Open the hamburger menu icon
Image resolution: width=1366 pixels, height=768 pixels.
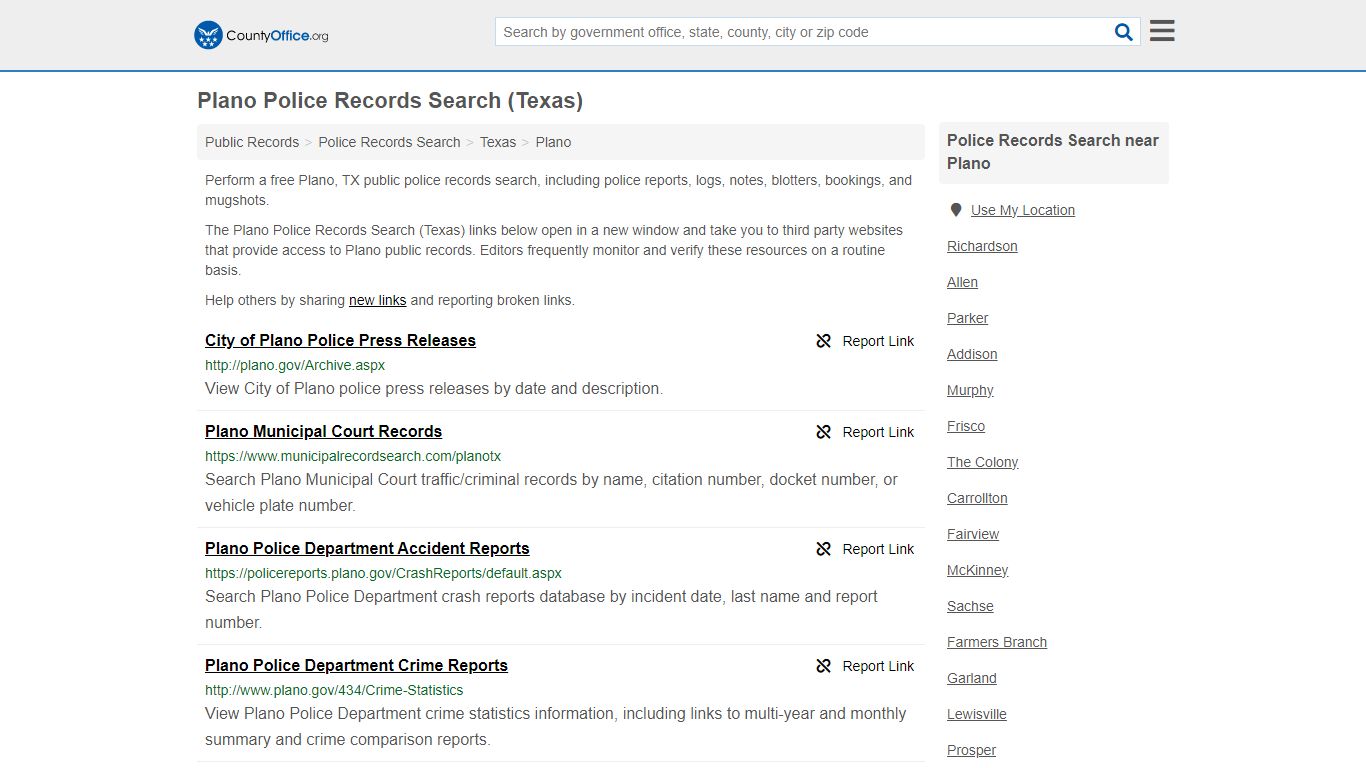point(1162,31)
